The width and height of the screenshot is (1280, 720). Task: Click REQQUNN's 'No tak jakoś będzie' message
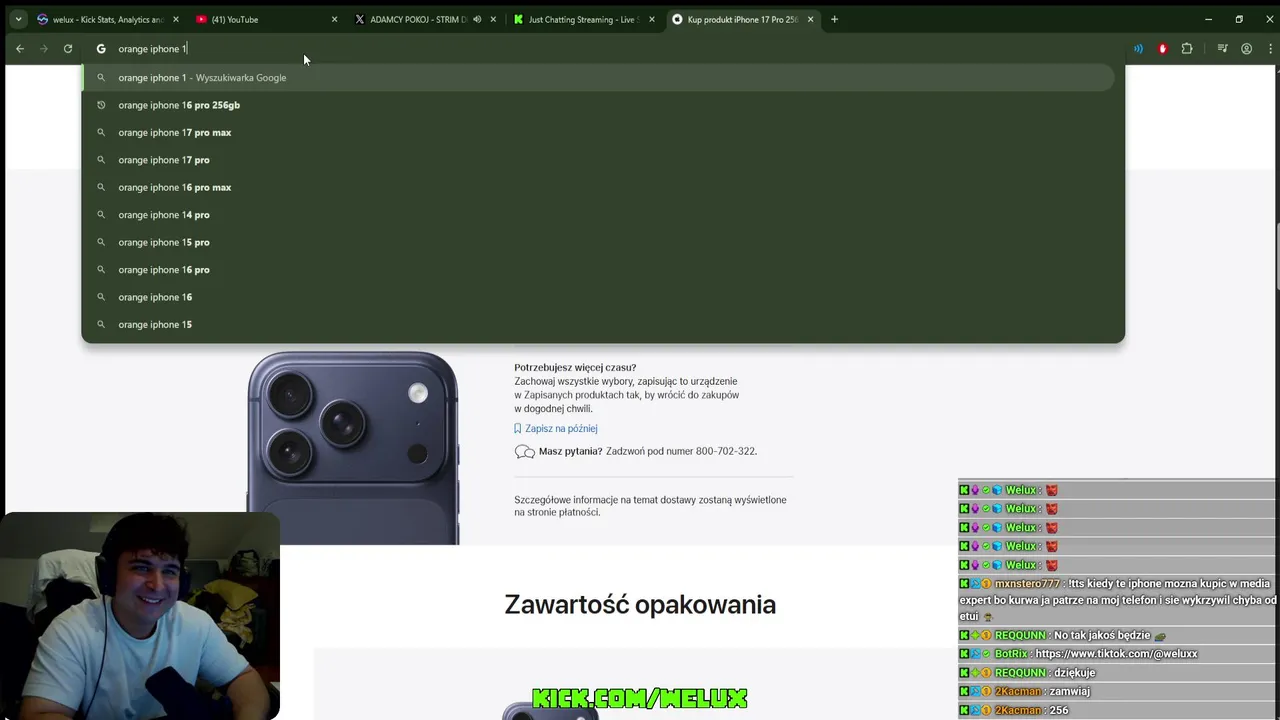click(1102, 635)
